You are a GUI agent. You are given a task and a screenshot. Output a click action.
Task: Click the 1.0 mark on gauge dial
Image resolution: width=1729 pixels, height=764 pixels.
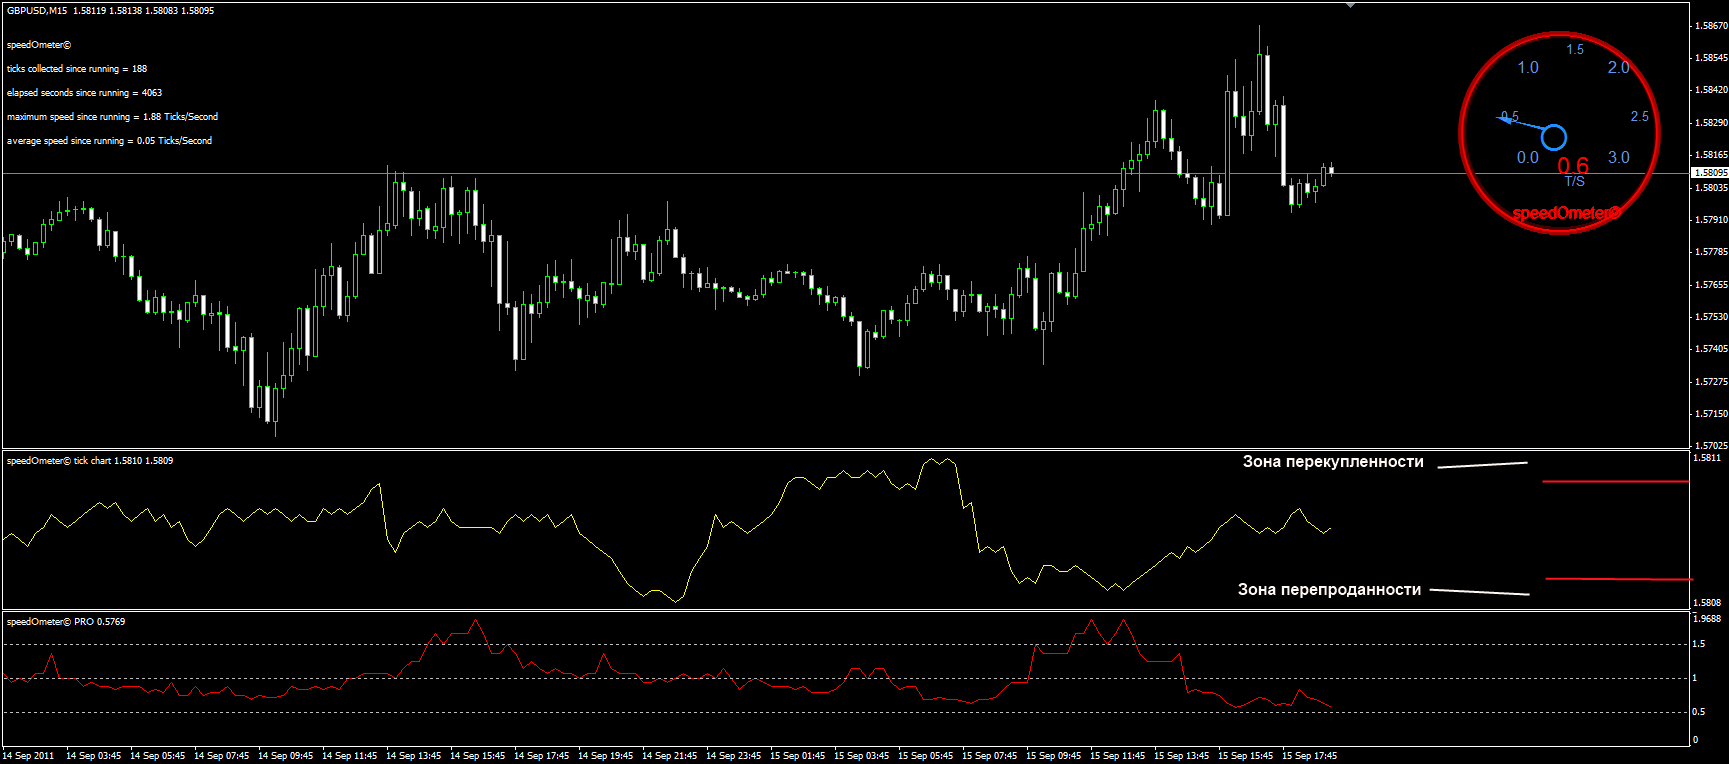click(x=1528, y=68)
